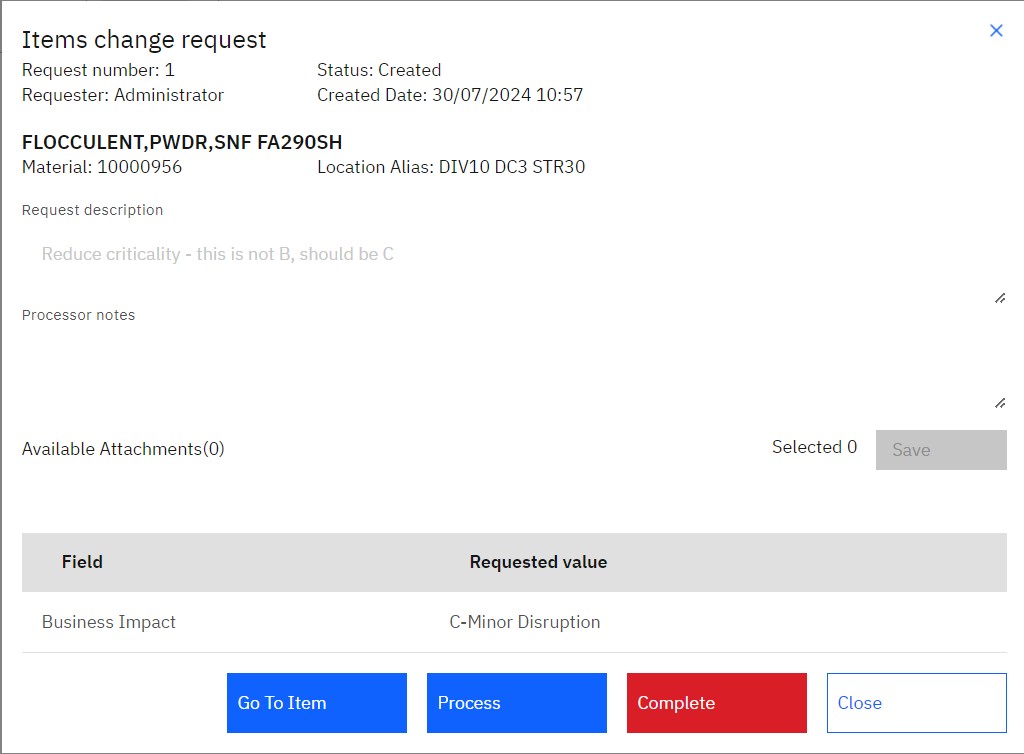
Task: Click the Requester: Administrator text
Action: [123, 95]
